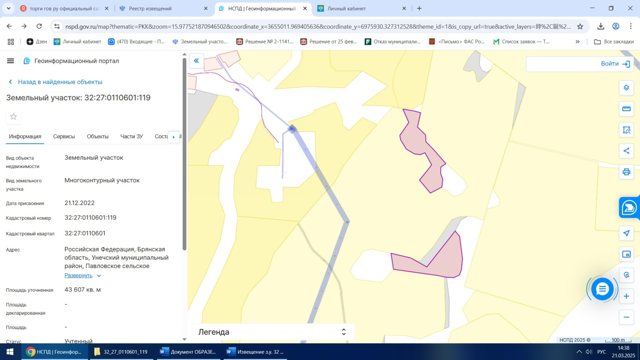Open the Все закладки folder
Image resolution: width=640 pixels, height=360 pixels.
click(x=613, y=42)
